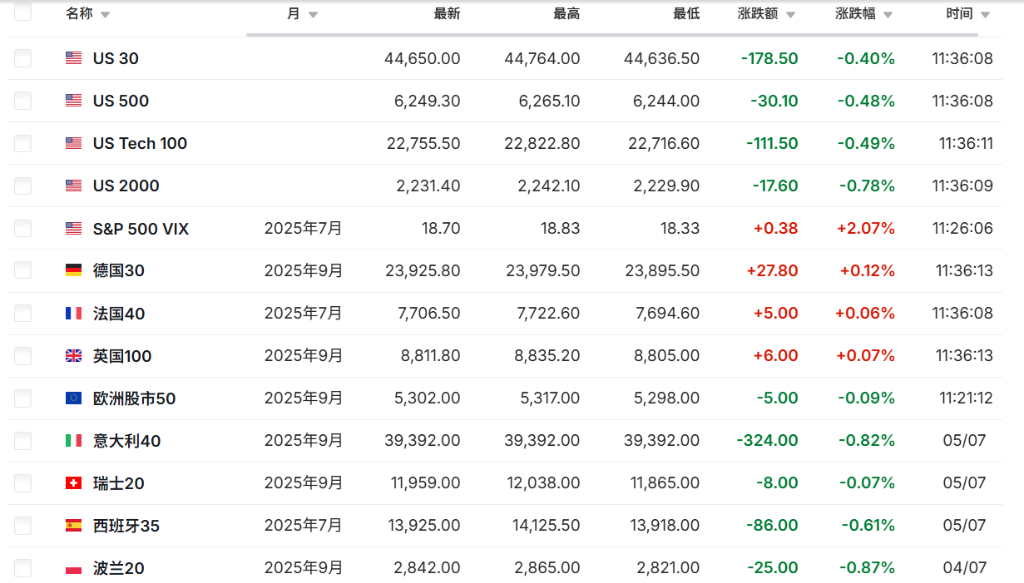Click the Spanish flag next to 西班牙35
The image size is (1024, 583).
pyautogui.click(x=72, y=525)
